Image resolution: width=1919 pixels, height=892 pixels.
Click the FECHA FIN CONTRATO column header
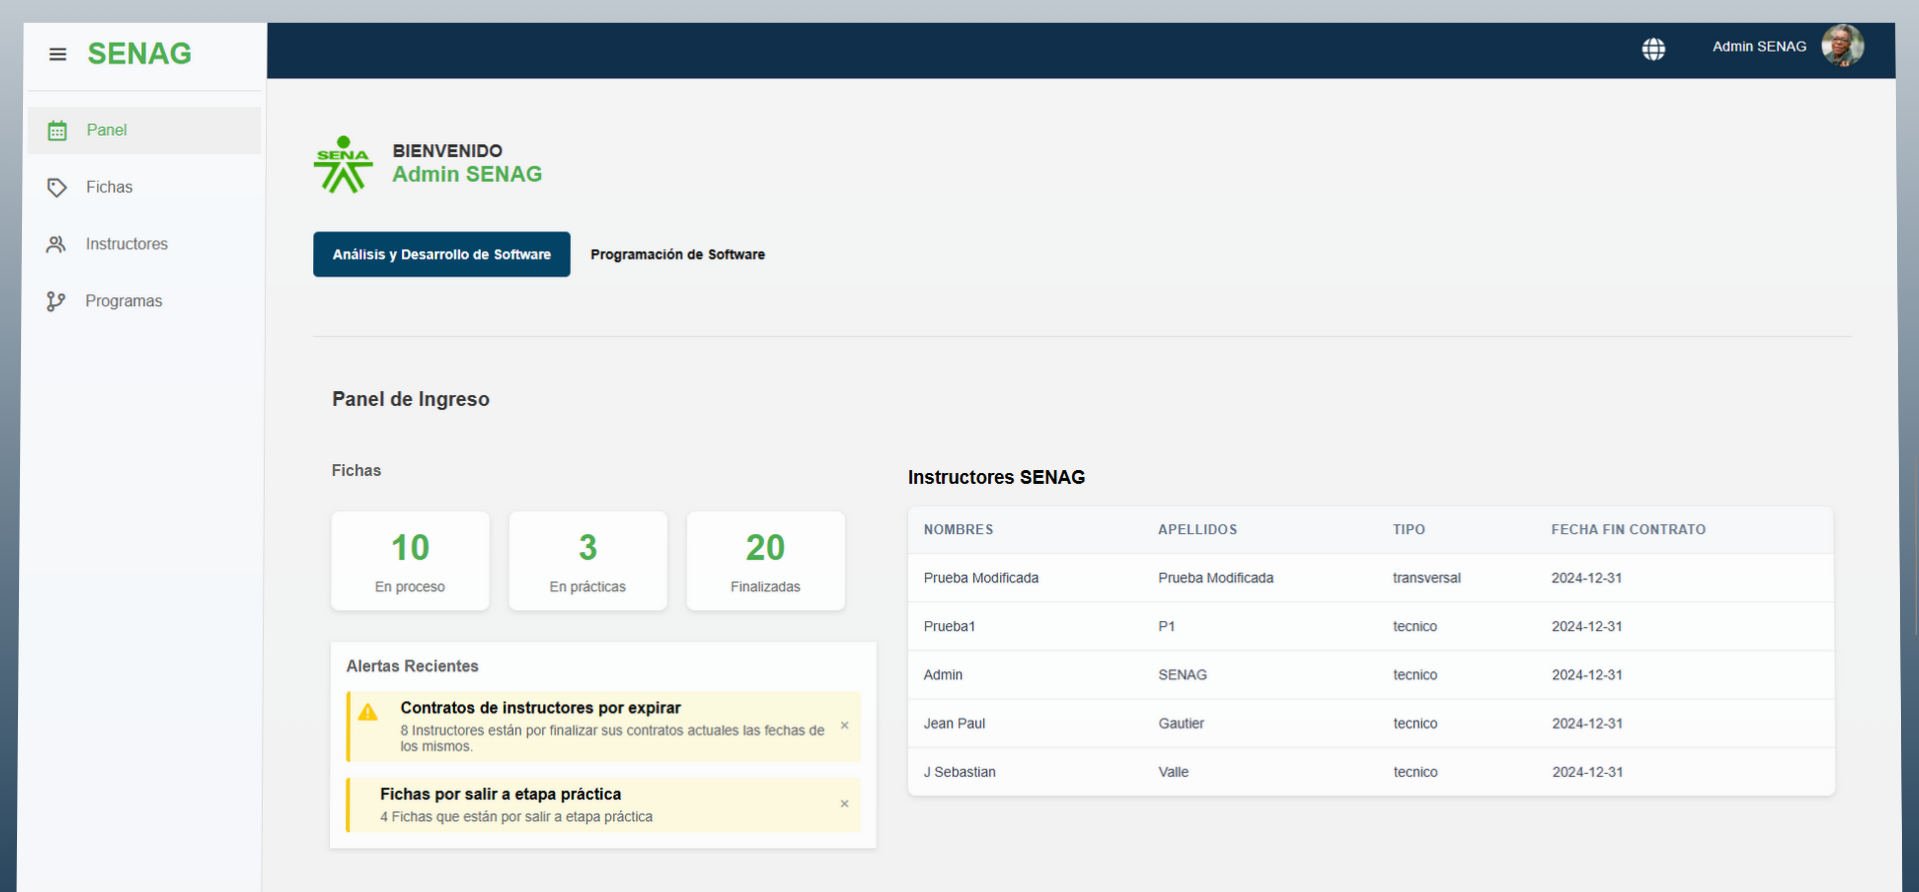(1627, 530)
